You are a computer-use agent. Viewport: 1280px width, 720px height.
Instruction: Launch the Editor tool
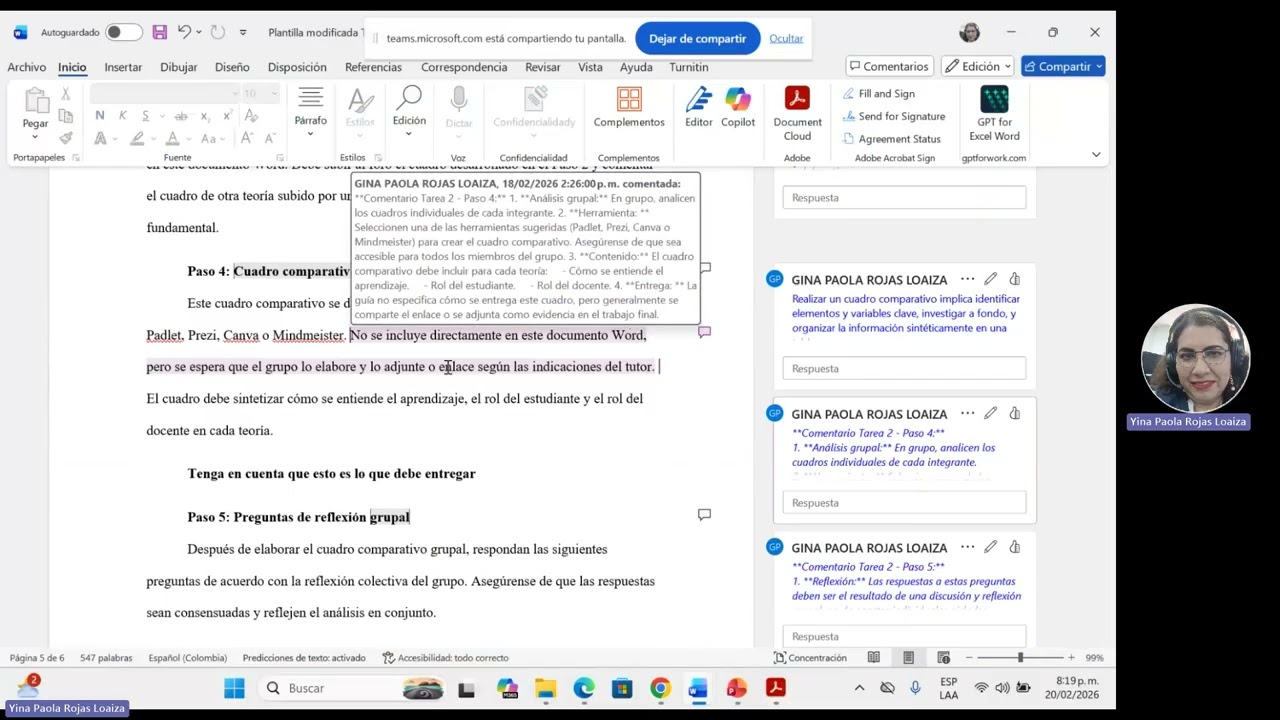[x=699, y=100]
